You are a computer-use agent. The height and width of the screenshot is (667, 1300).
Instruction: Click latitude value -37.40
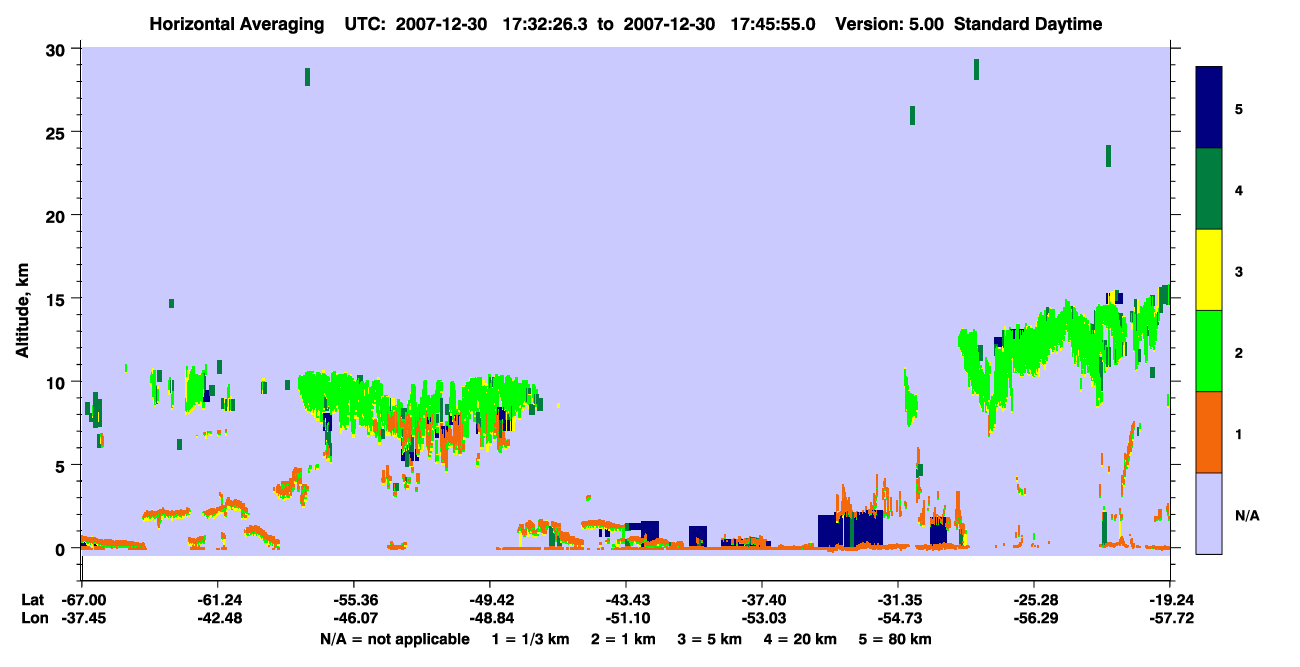click(761, 600)
